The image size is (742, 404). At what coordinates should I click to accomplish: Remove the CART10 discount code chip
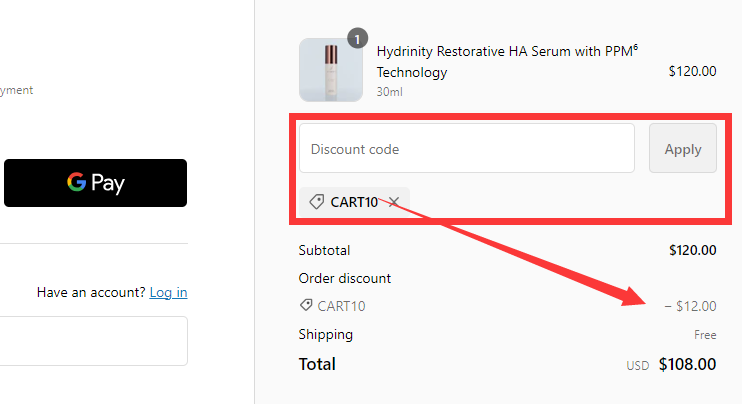tap(394, 202)
